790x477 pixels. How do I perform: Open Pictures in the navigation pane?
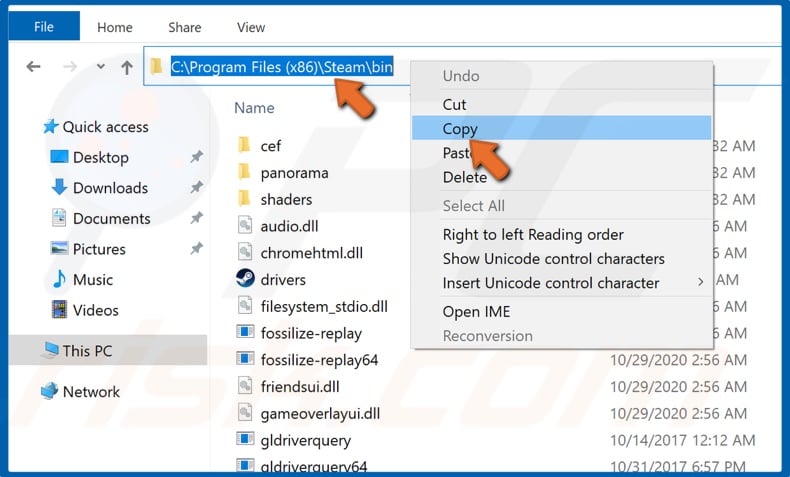[99, 249]
